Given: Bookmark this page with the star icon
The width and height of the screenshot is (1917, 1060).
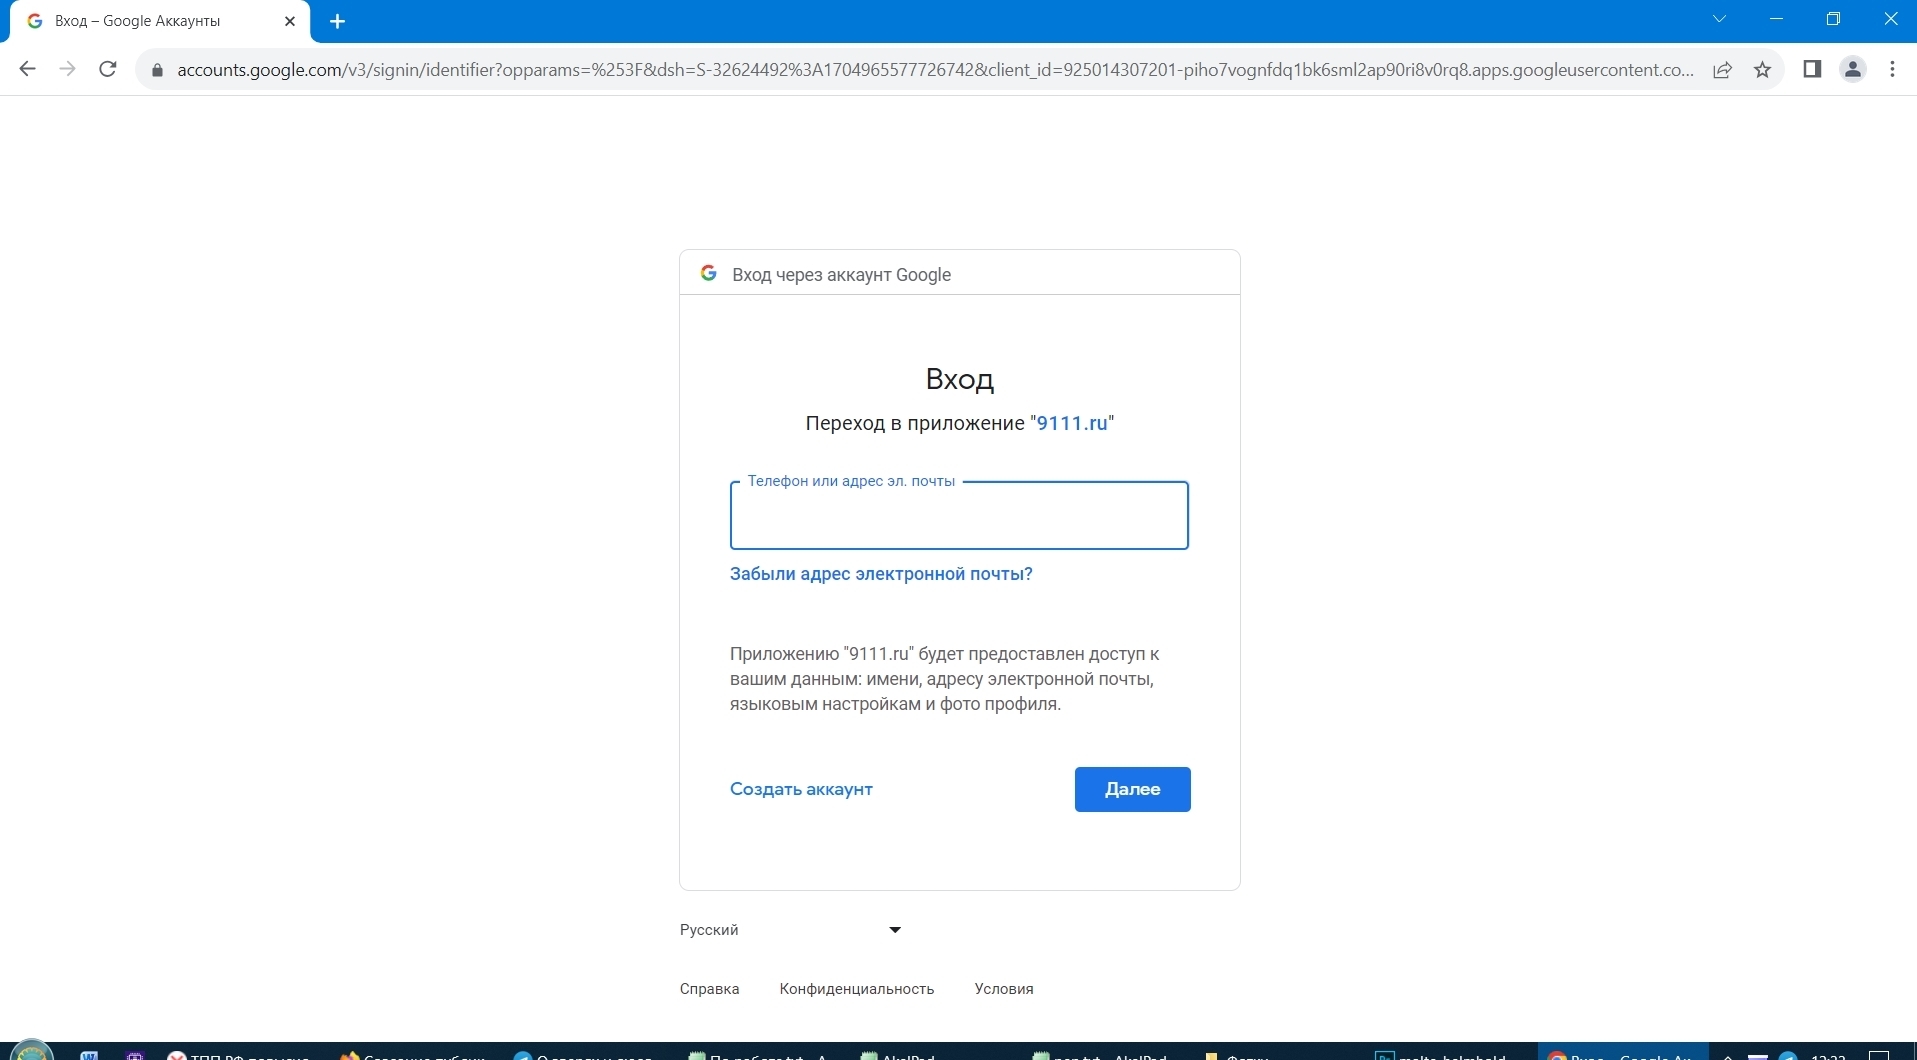Looking at the screenshot, I should pos(1762,69).
